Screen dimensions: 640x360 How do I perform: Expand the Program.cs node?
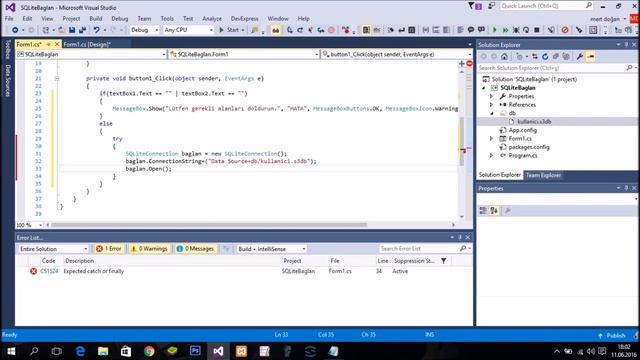pyautogui.click(x=491, y=156)
